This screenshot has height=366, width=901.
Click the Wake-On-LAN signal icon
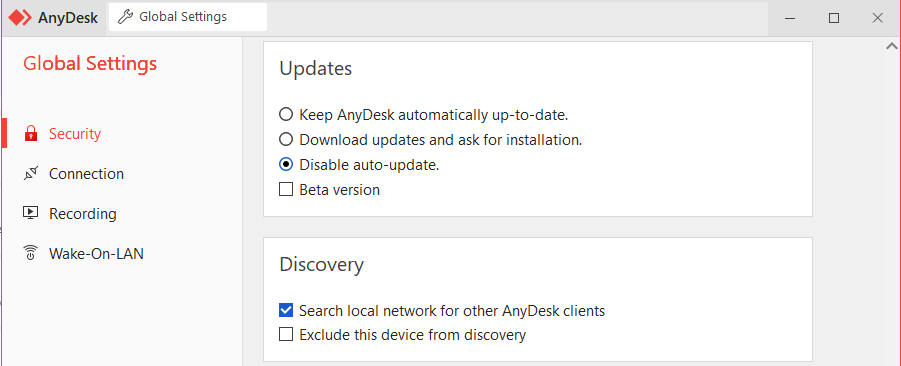[30, 253]
